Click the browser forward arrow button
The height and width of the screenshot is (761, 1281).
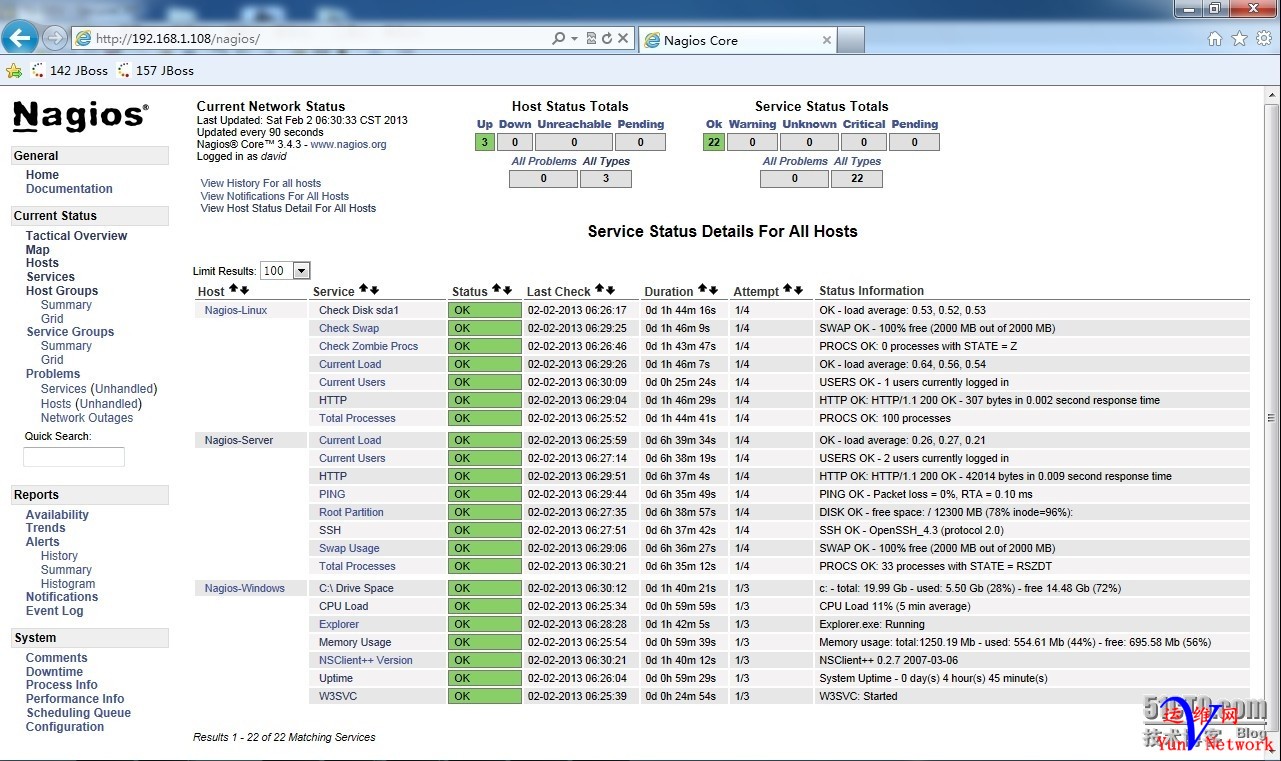pos(54,39)
